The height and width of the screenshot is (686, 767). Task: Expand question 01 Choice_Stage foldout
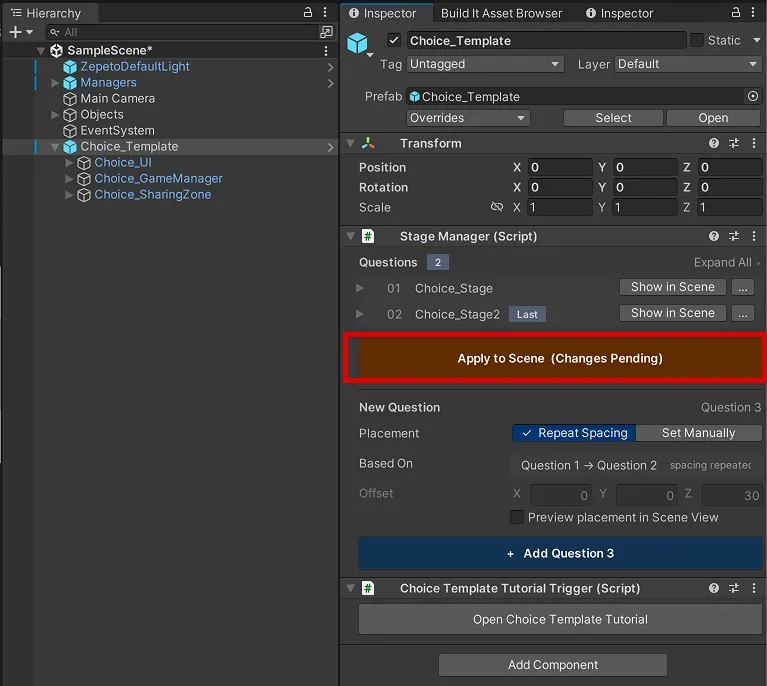[360, 288]
